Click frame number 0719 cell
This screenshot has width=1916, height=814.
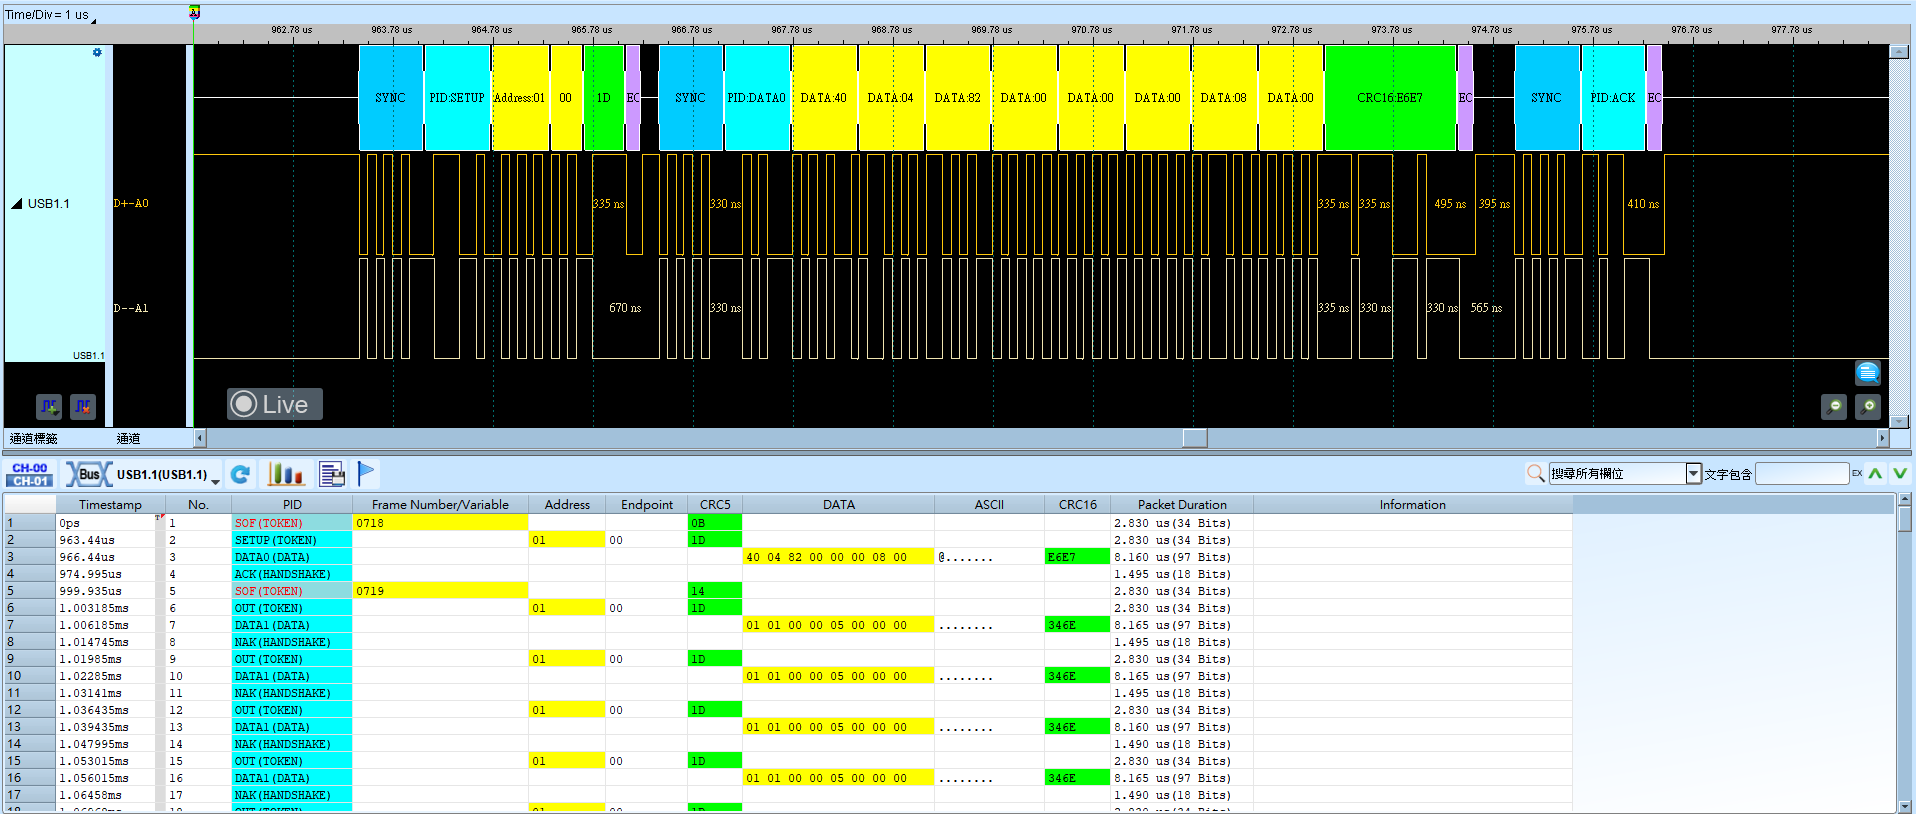[x=440, y=591]
